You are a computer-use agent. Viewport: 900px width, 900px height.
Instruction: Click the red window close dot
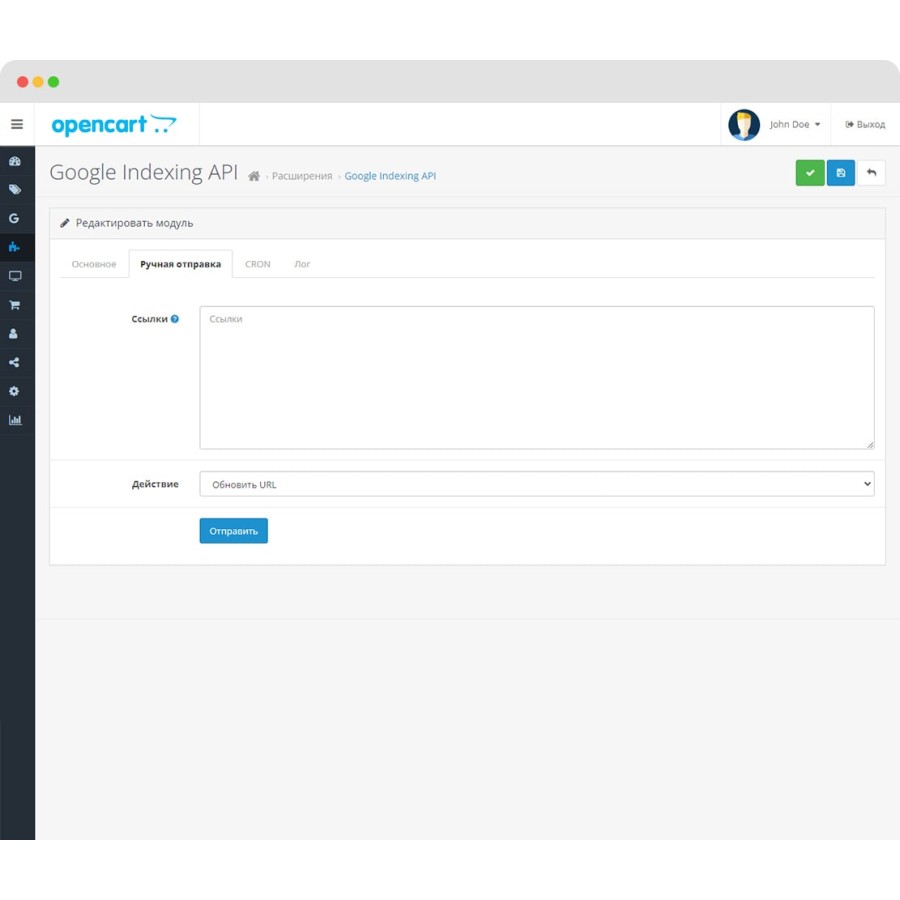(x=22, y=82)
